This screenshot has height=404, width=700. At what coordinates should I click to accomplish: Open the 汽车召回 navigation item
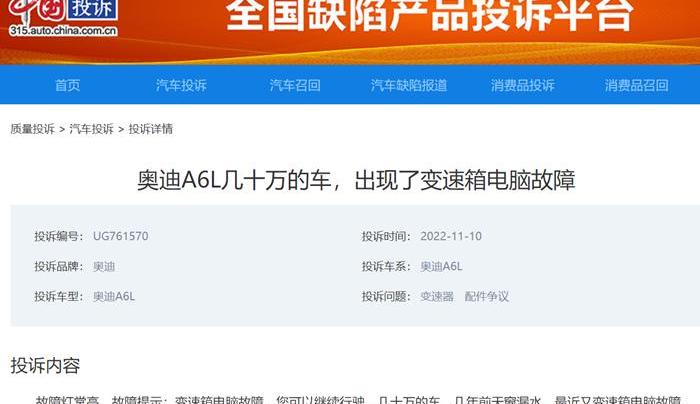coord(295,85)
